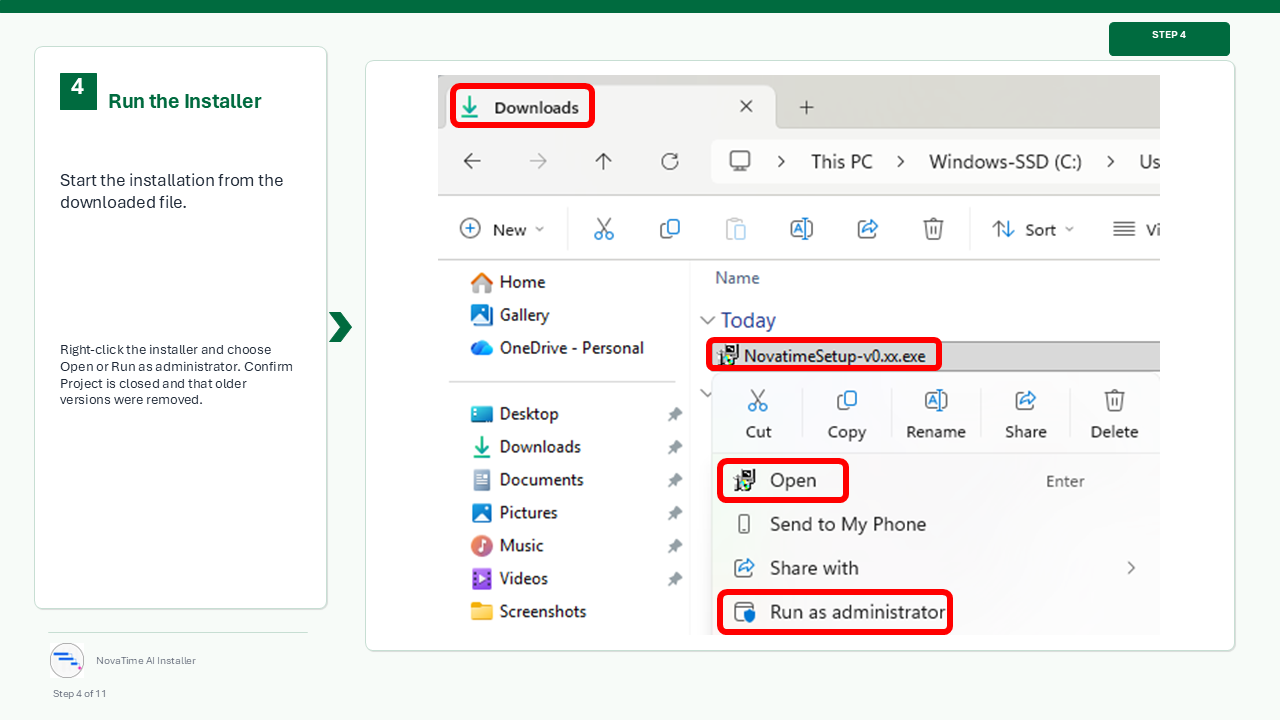Open OneDrive - Personal in the sidebar
The width and height of the screenshot is (1280, 720).
[x=557, y=348]
